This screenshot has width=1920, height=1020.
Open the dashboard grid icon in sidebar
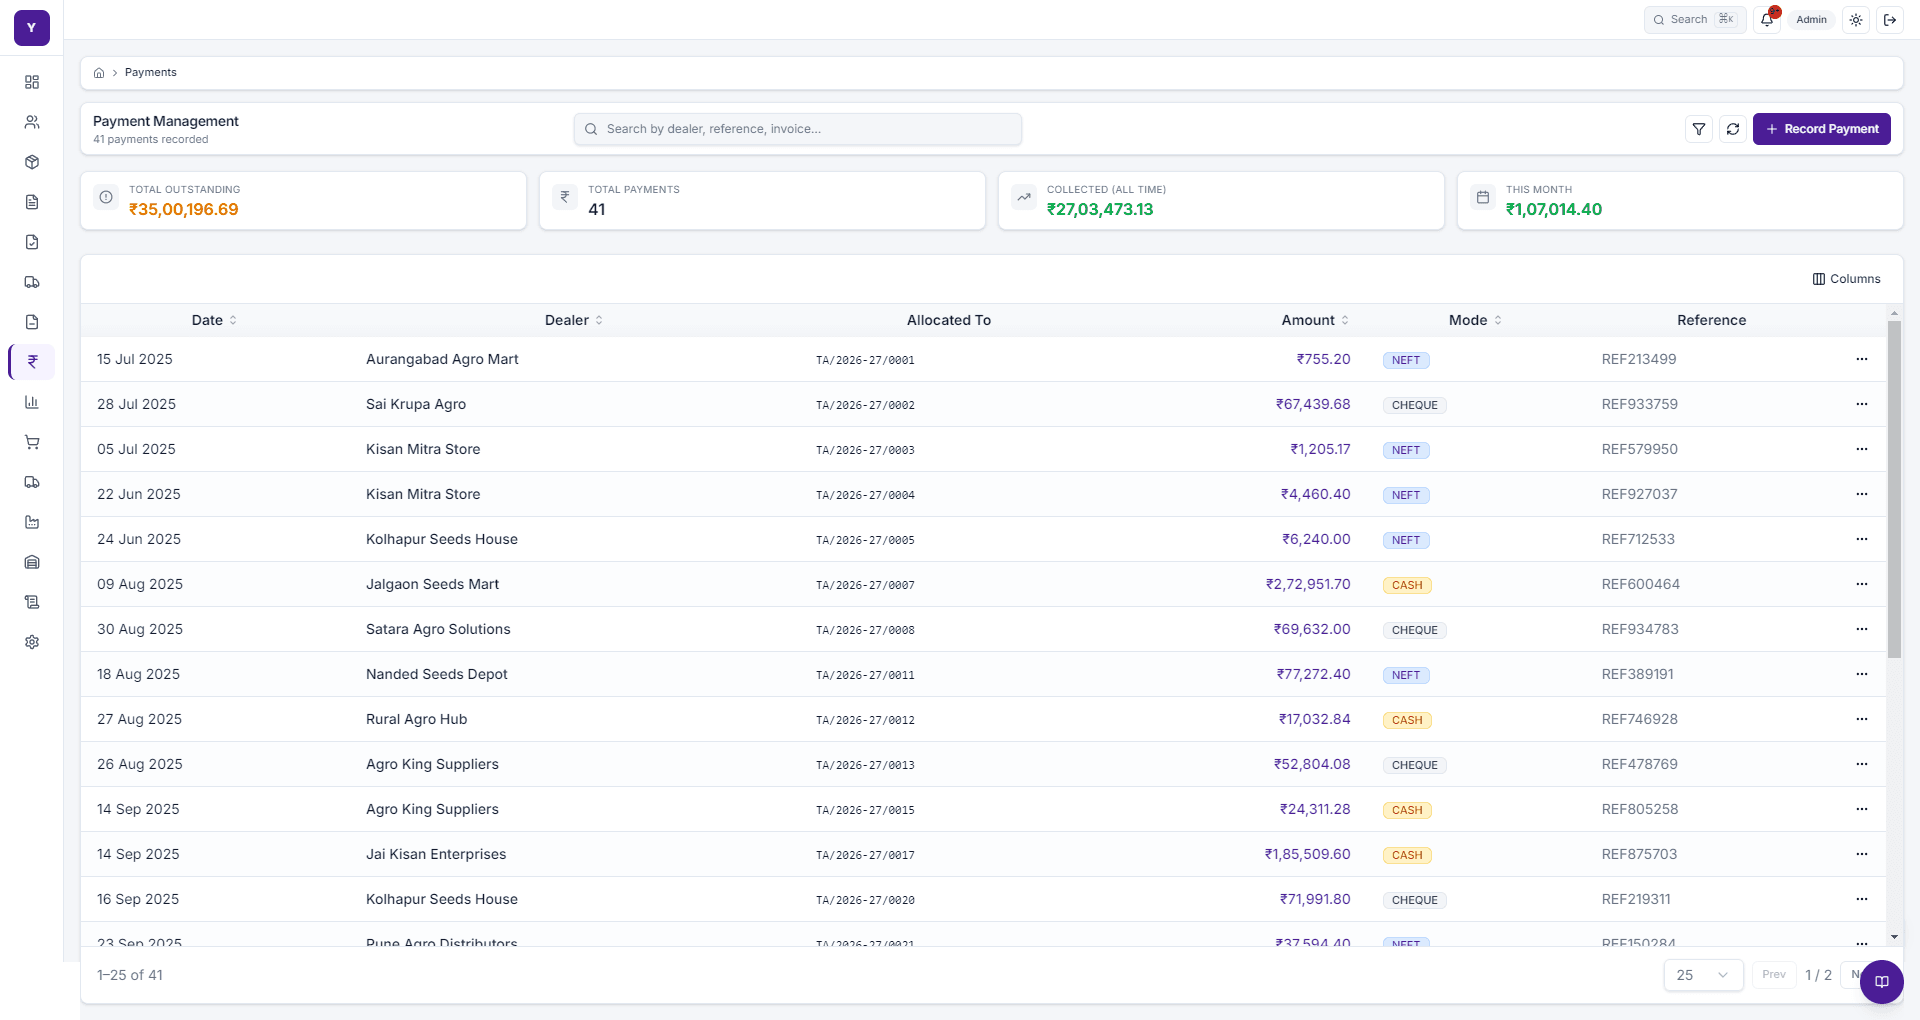click(32, 82)
